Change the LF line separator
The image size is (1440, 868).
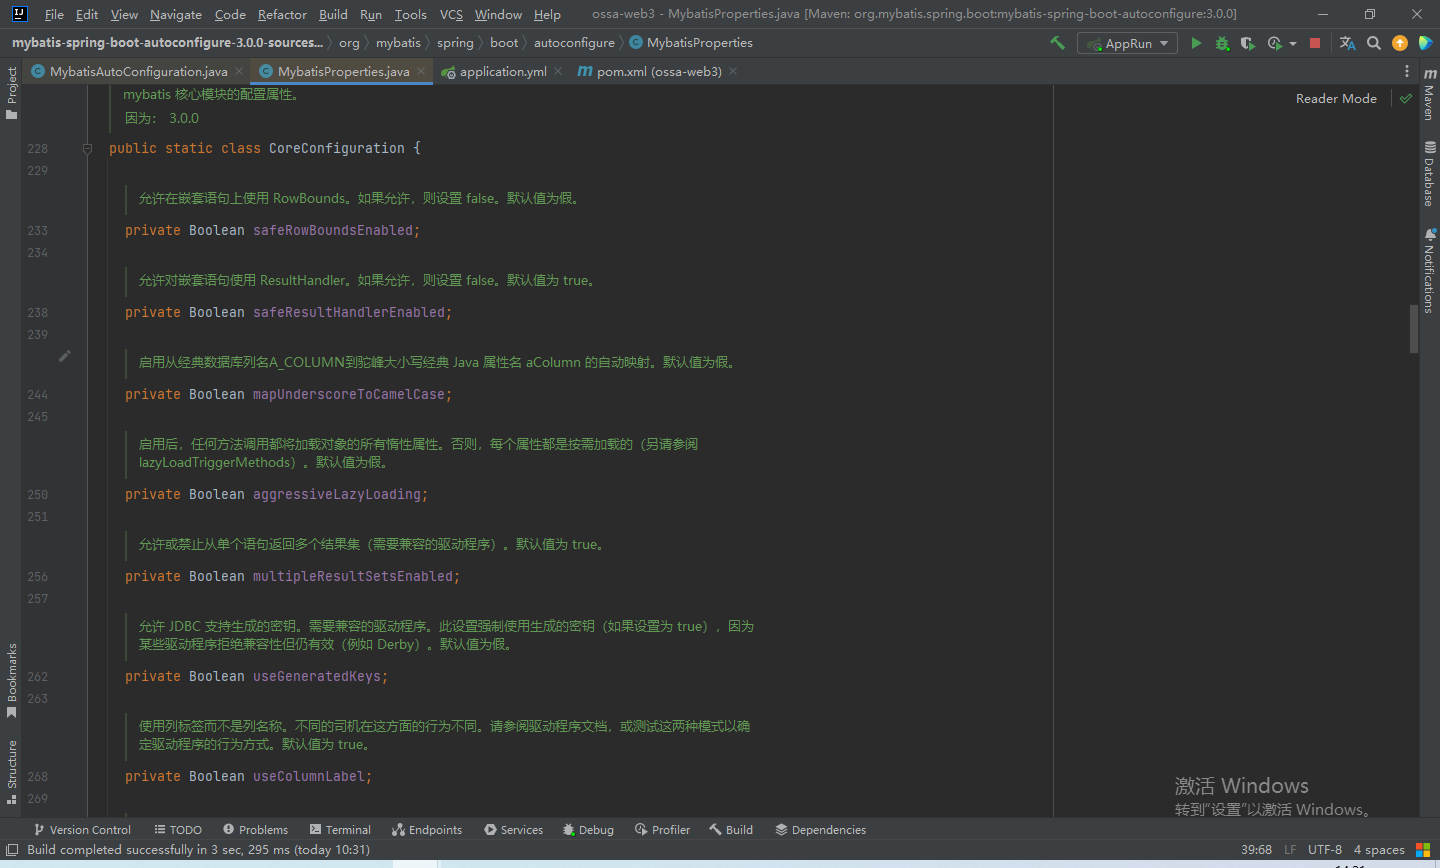(x=1290, y=850)
